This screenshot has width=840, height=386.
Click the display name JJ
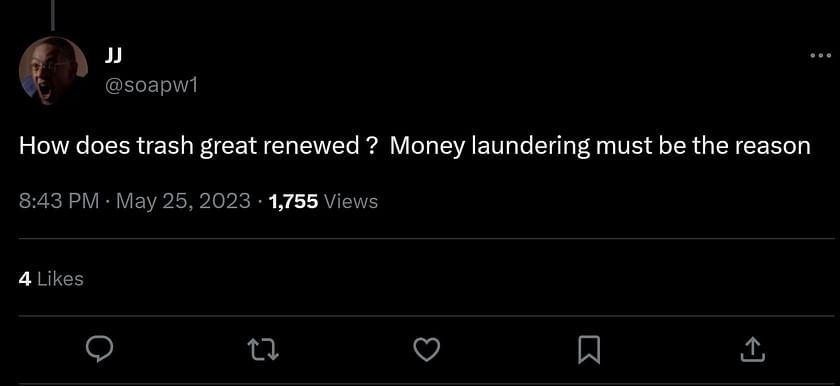(x=114, y=56)
